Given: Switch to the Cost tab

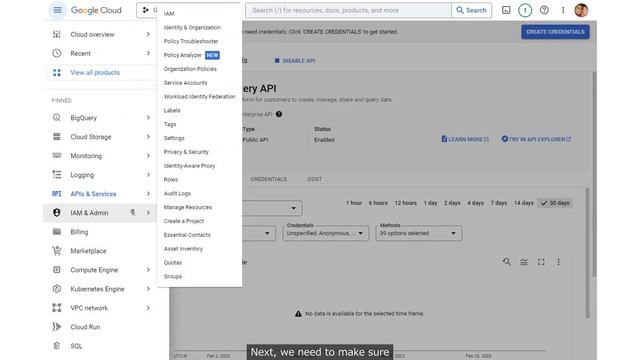Looking at the screenshot, I should 315,179.
